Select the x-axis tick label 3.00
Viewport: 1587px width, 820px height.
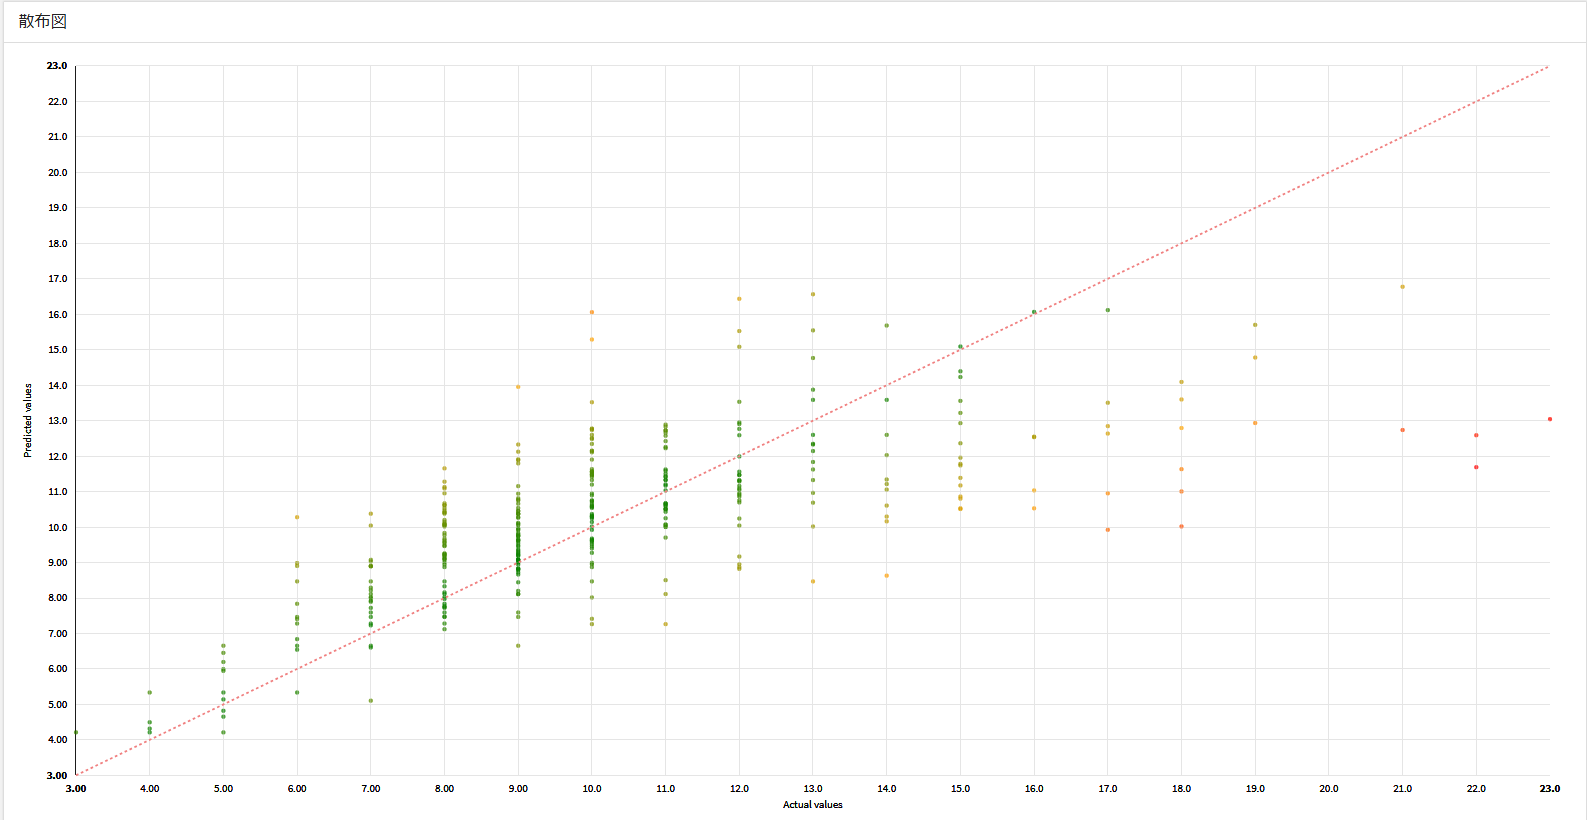tap(76, 789)
